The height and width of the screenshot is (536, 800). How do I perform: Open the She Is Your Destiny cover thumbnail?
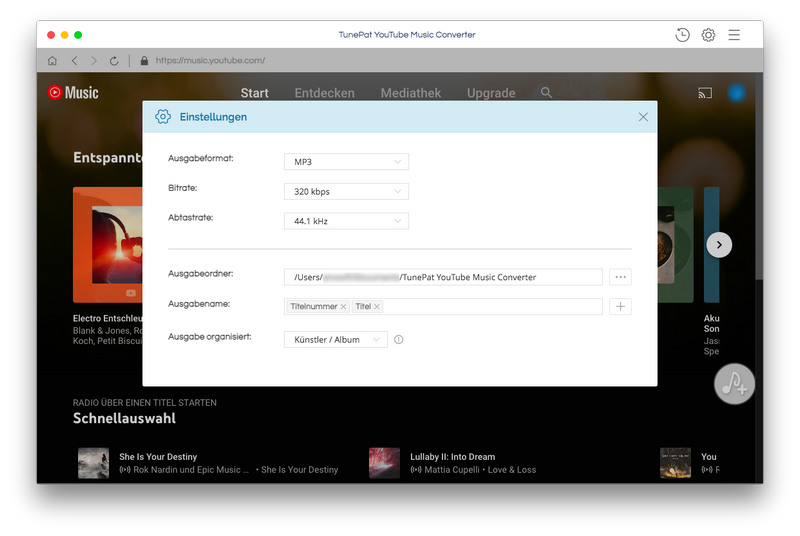coord(93,463)
